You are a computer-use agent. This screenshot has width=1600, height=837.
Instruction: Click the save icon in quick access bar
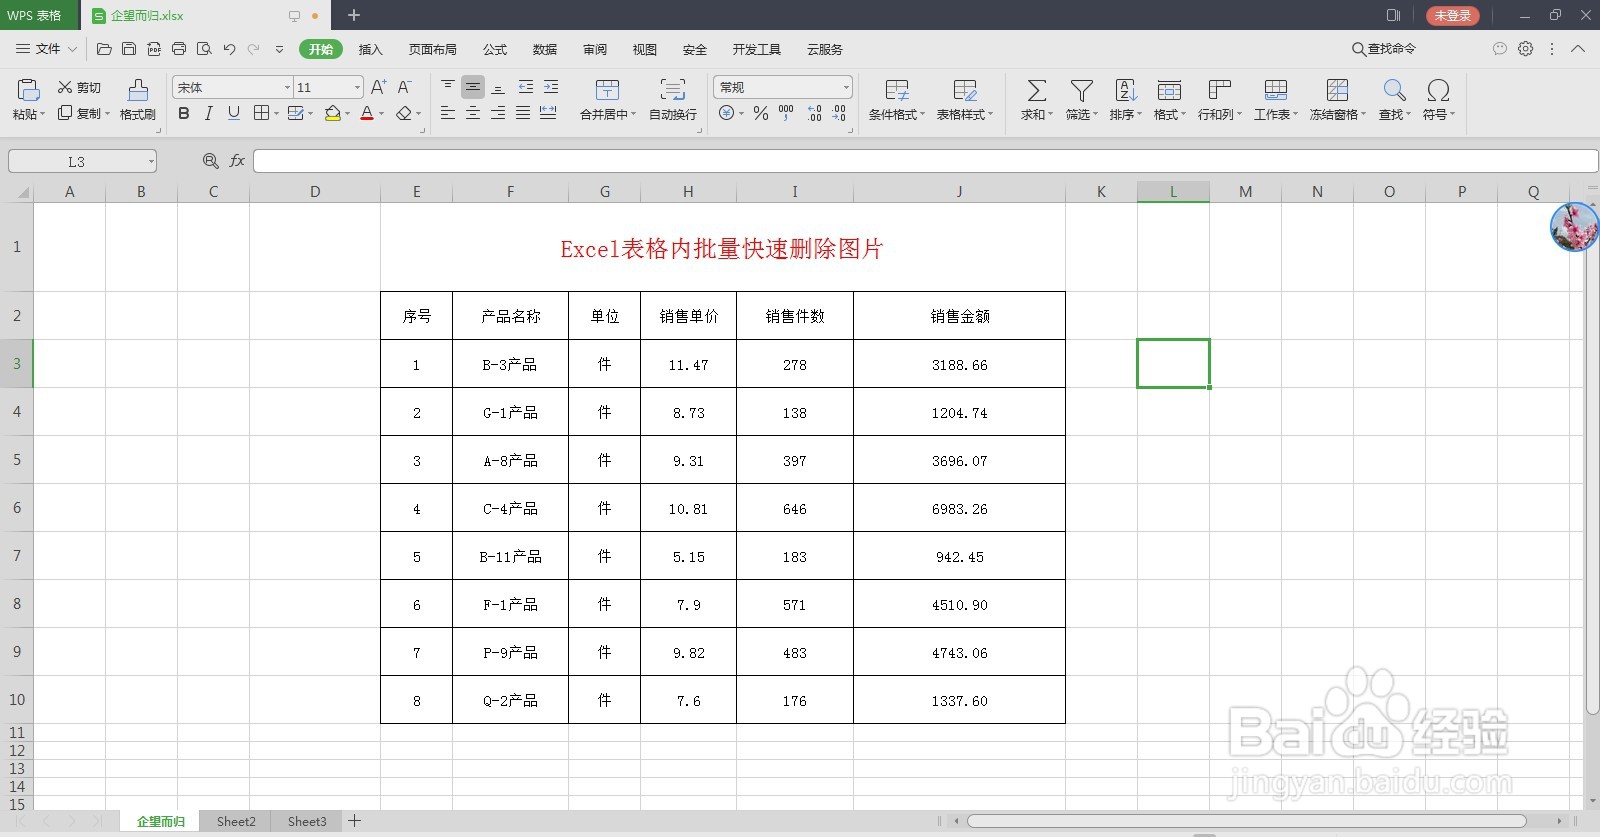tap(129, 48)
